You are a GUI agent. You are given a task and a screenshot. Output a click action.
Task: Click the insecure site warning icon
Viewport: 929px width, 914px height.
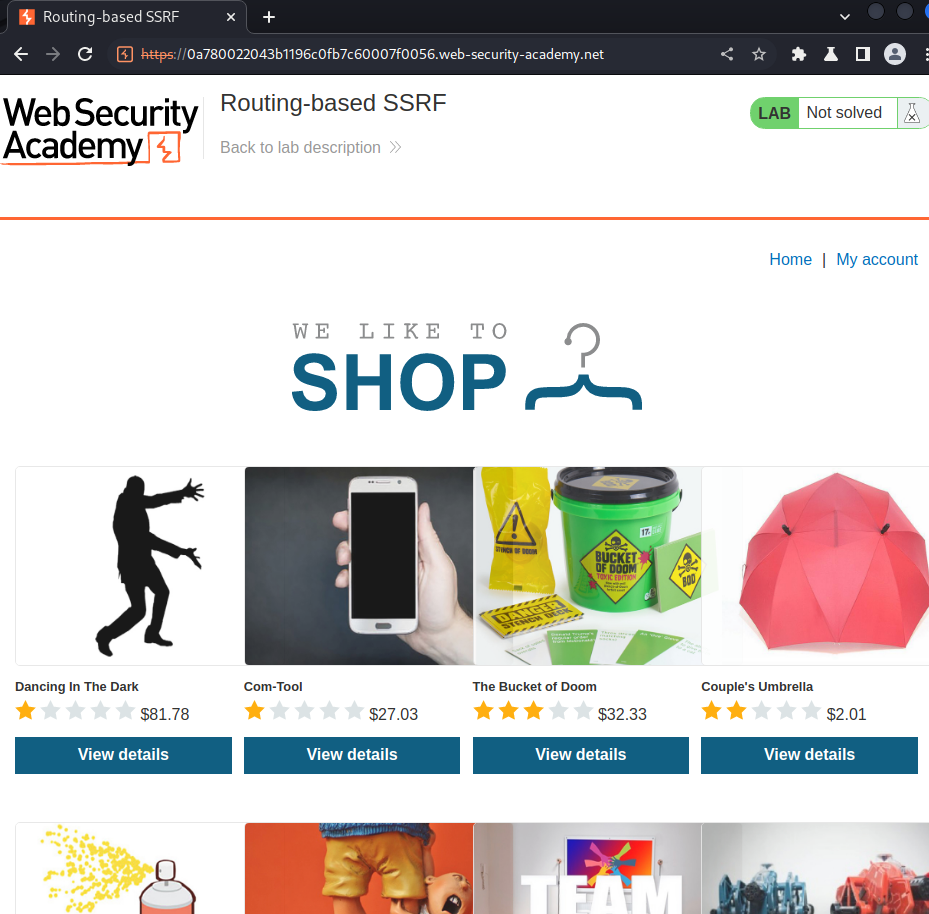tap(124, 54)
